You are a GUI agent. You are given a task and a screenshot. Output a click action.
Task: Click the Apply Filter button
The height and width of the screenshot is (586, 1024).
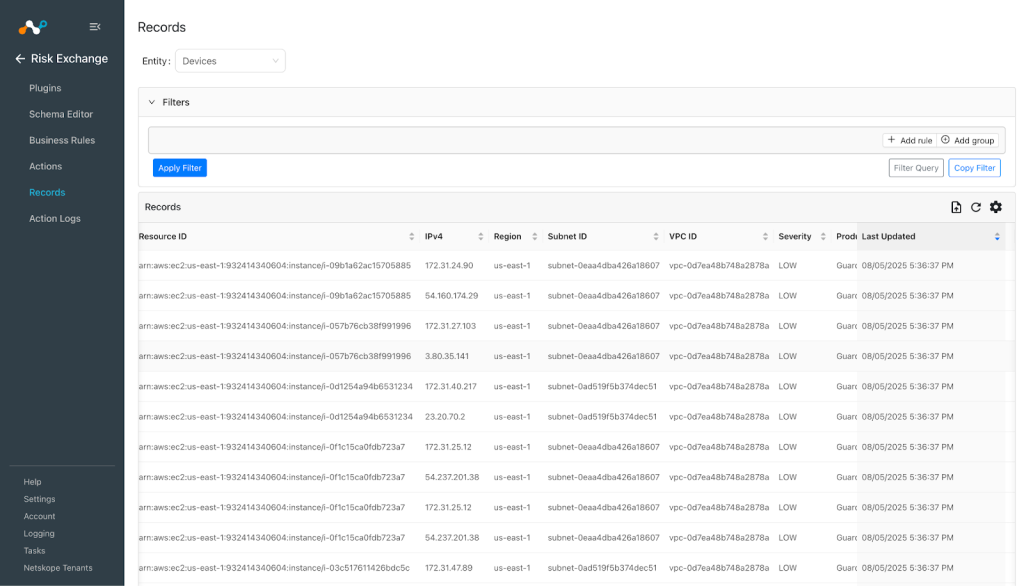coord(180,168)
